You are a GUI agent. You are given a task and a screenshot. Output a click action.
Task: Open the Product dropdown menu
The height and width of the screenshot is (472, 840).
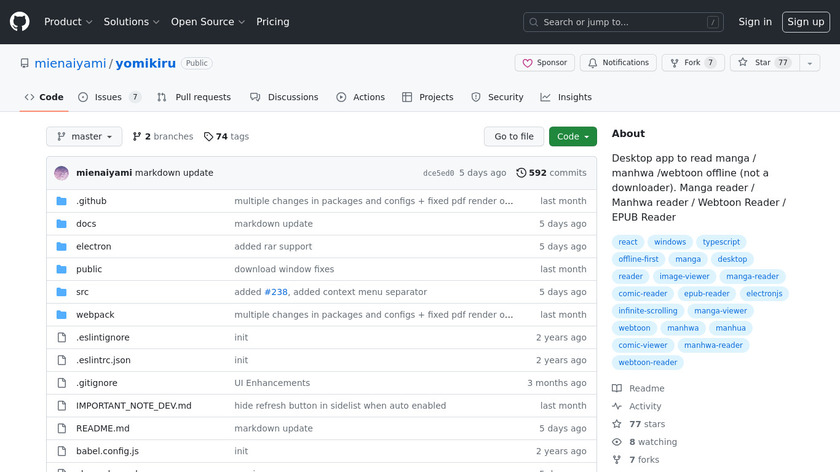pyautogui.click(x=68, y=22)
